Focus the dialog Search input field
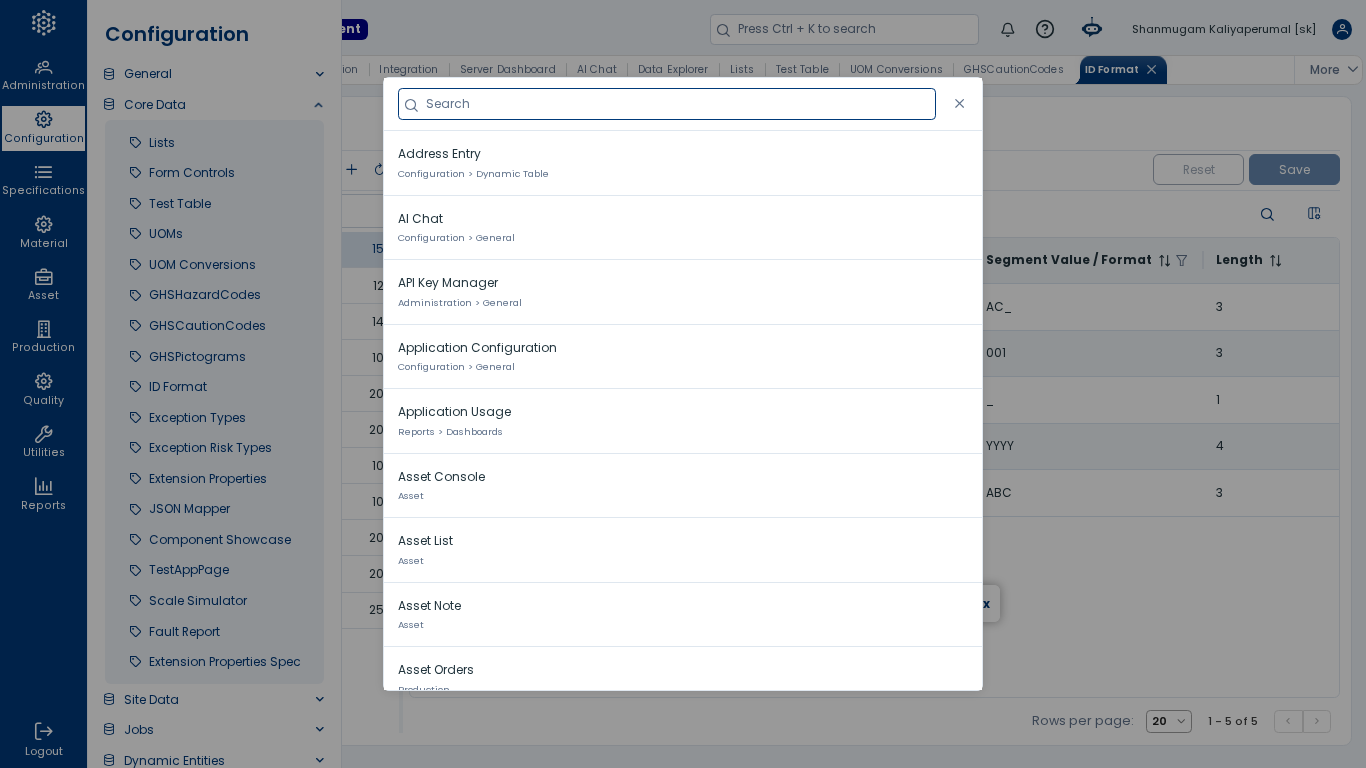Screen dimensions: 1366x768 pos(667,104)
